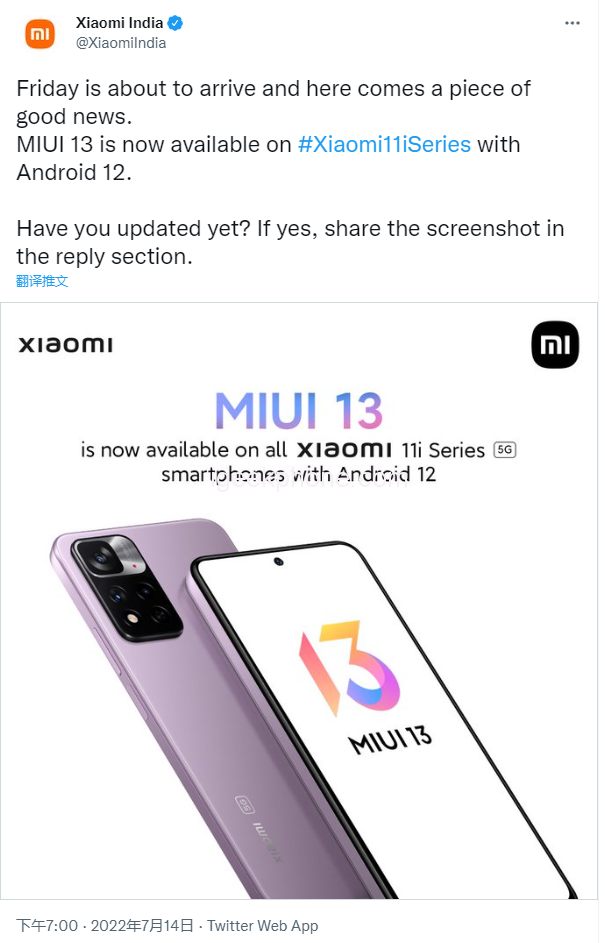Click the phone's front punch-hole camera
Screen dimensions: 605x943
click(278, 562)
